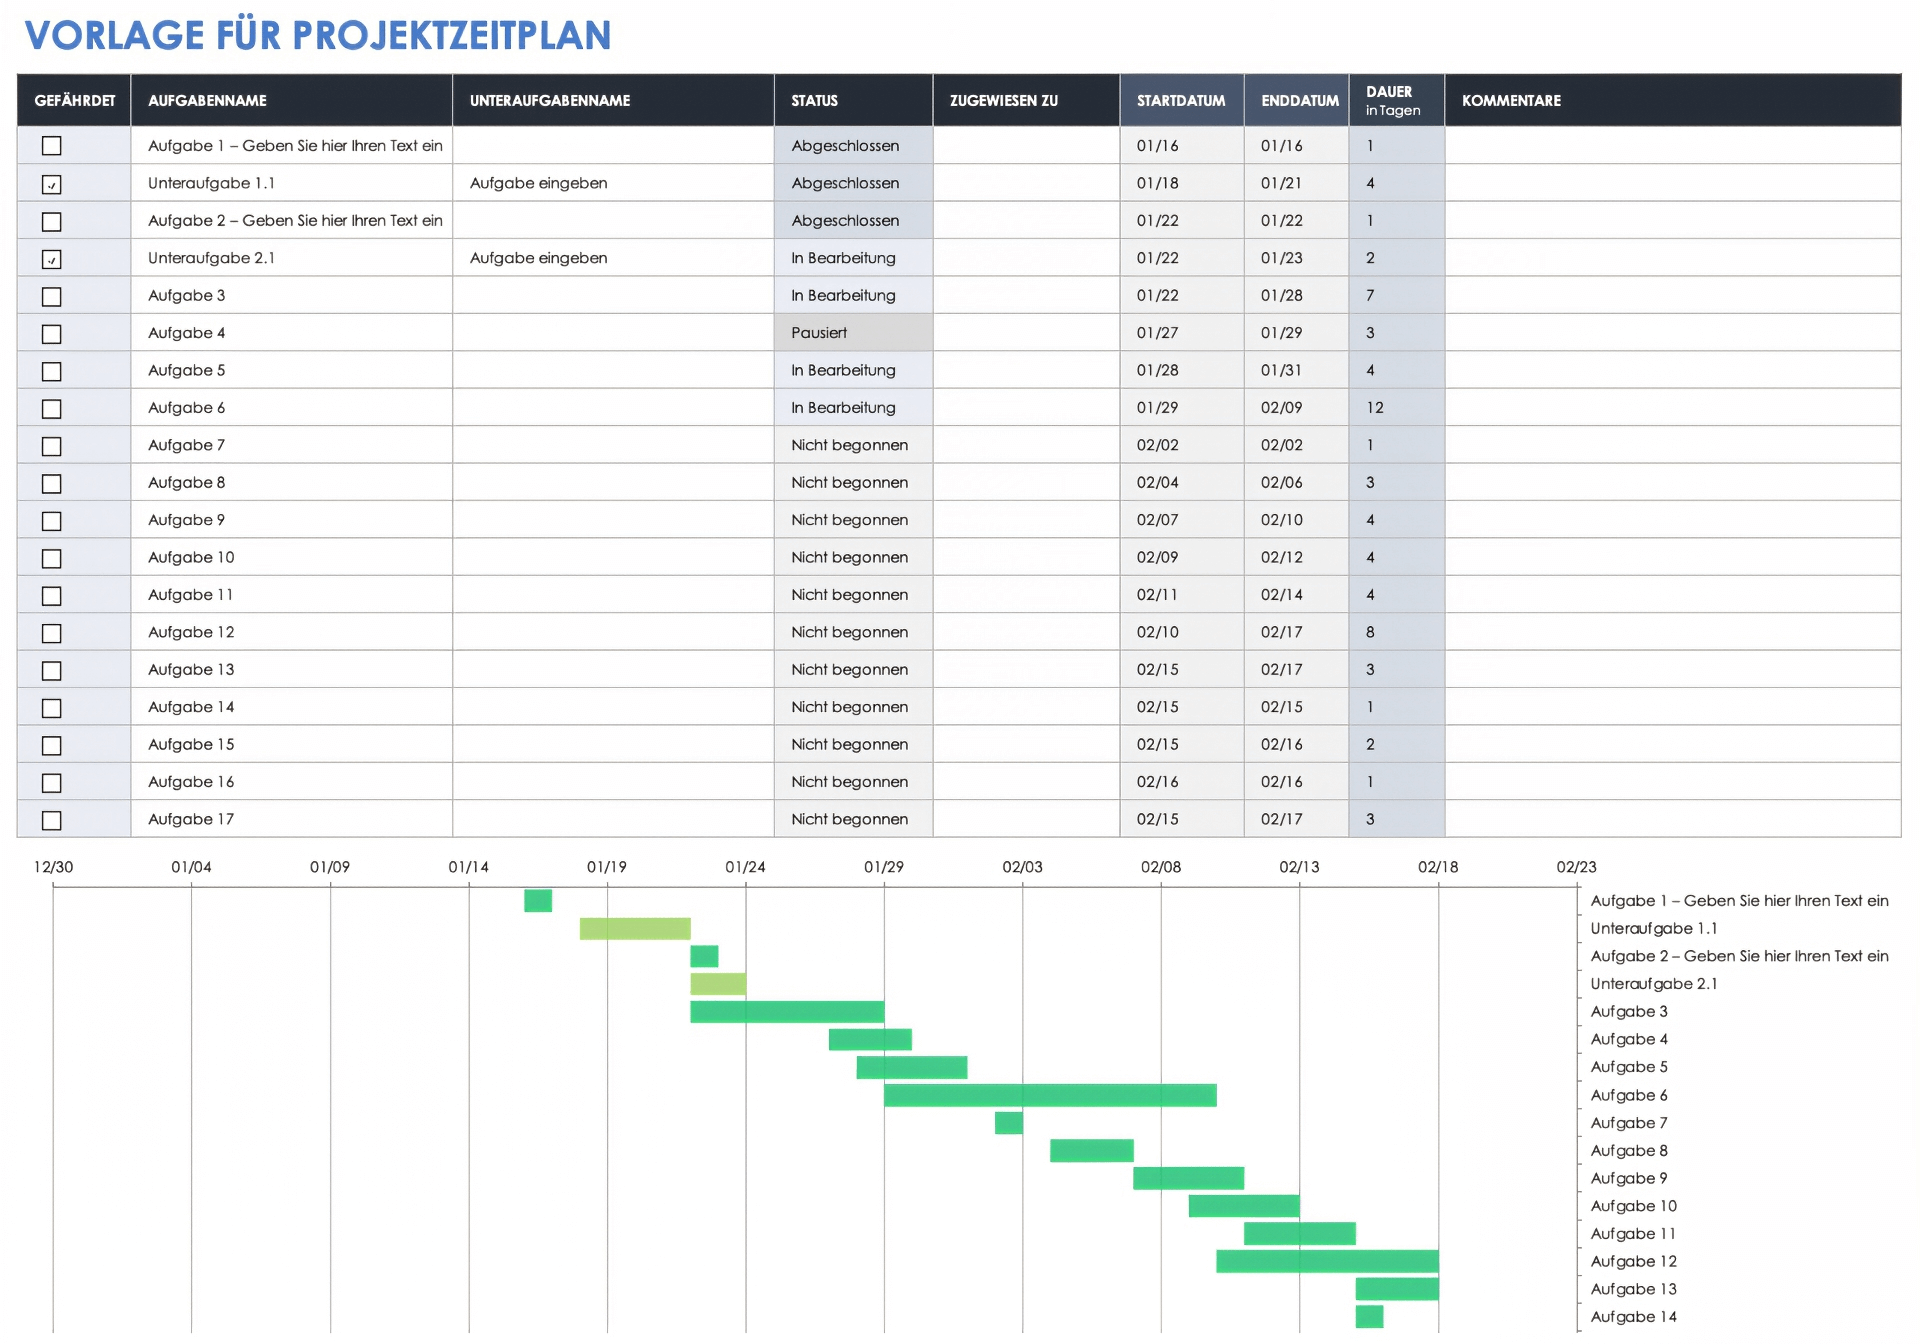
Task: Click the end date 02/17 of Aufgabe 12
Action: pyautogui.click(x=1297, y=632)
